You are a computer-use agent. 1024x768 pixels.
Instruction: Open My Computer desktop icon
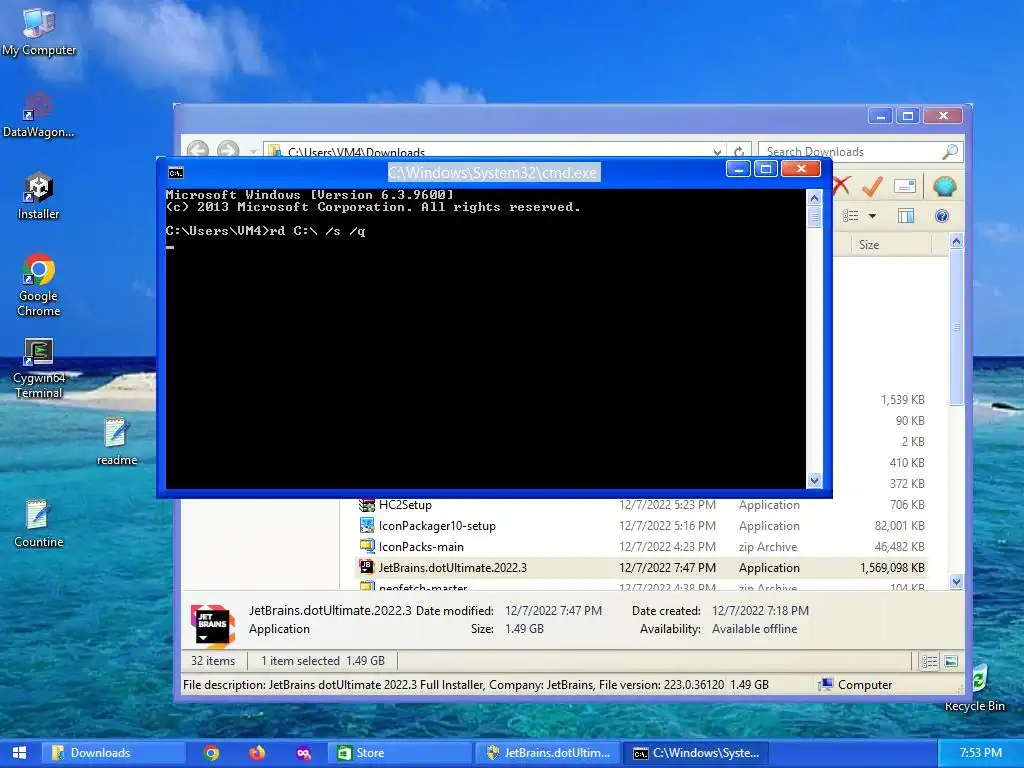39,31
